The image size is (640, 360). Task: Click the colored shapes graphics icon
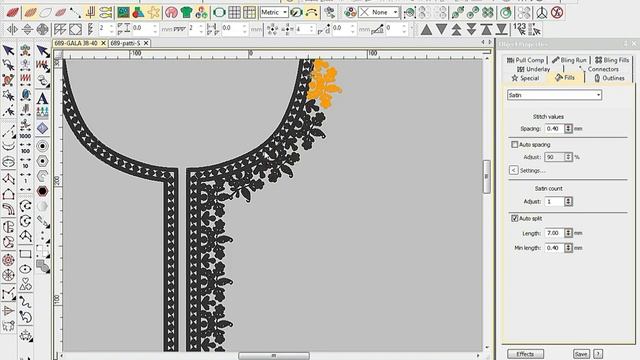138,12
